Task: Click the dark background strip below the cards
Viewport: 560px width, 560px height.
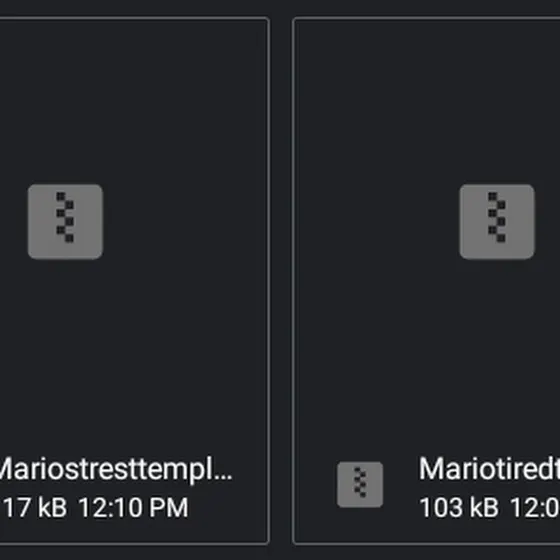Action: [x=280, y=553]
